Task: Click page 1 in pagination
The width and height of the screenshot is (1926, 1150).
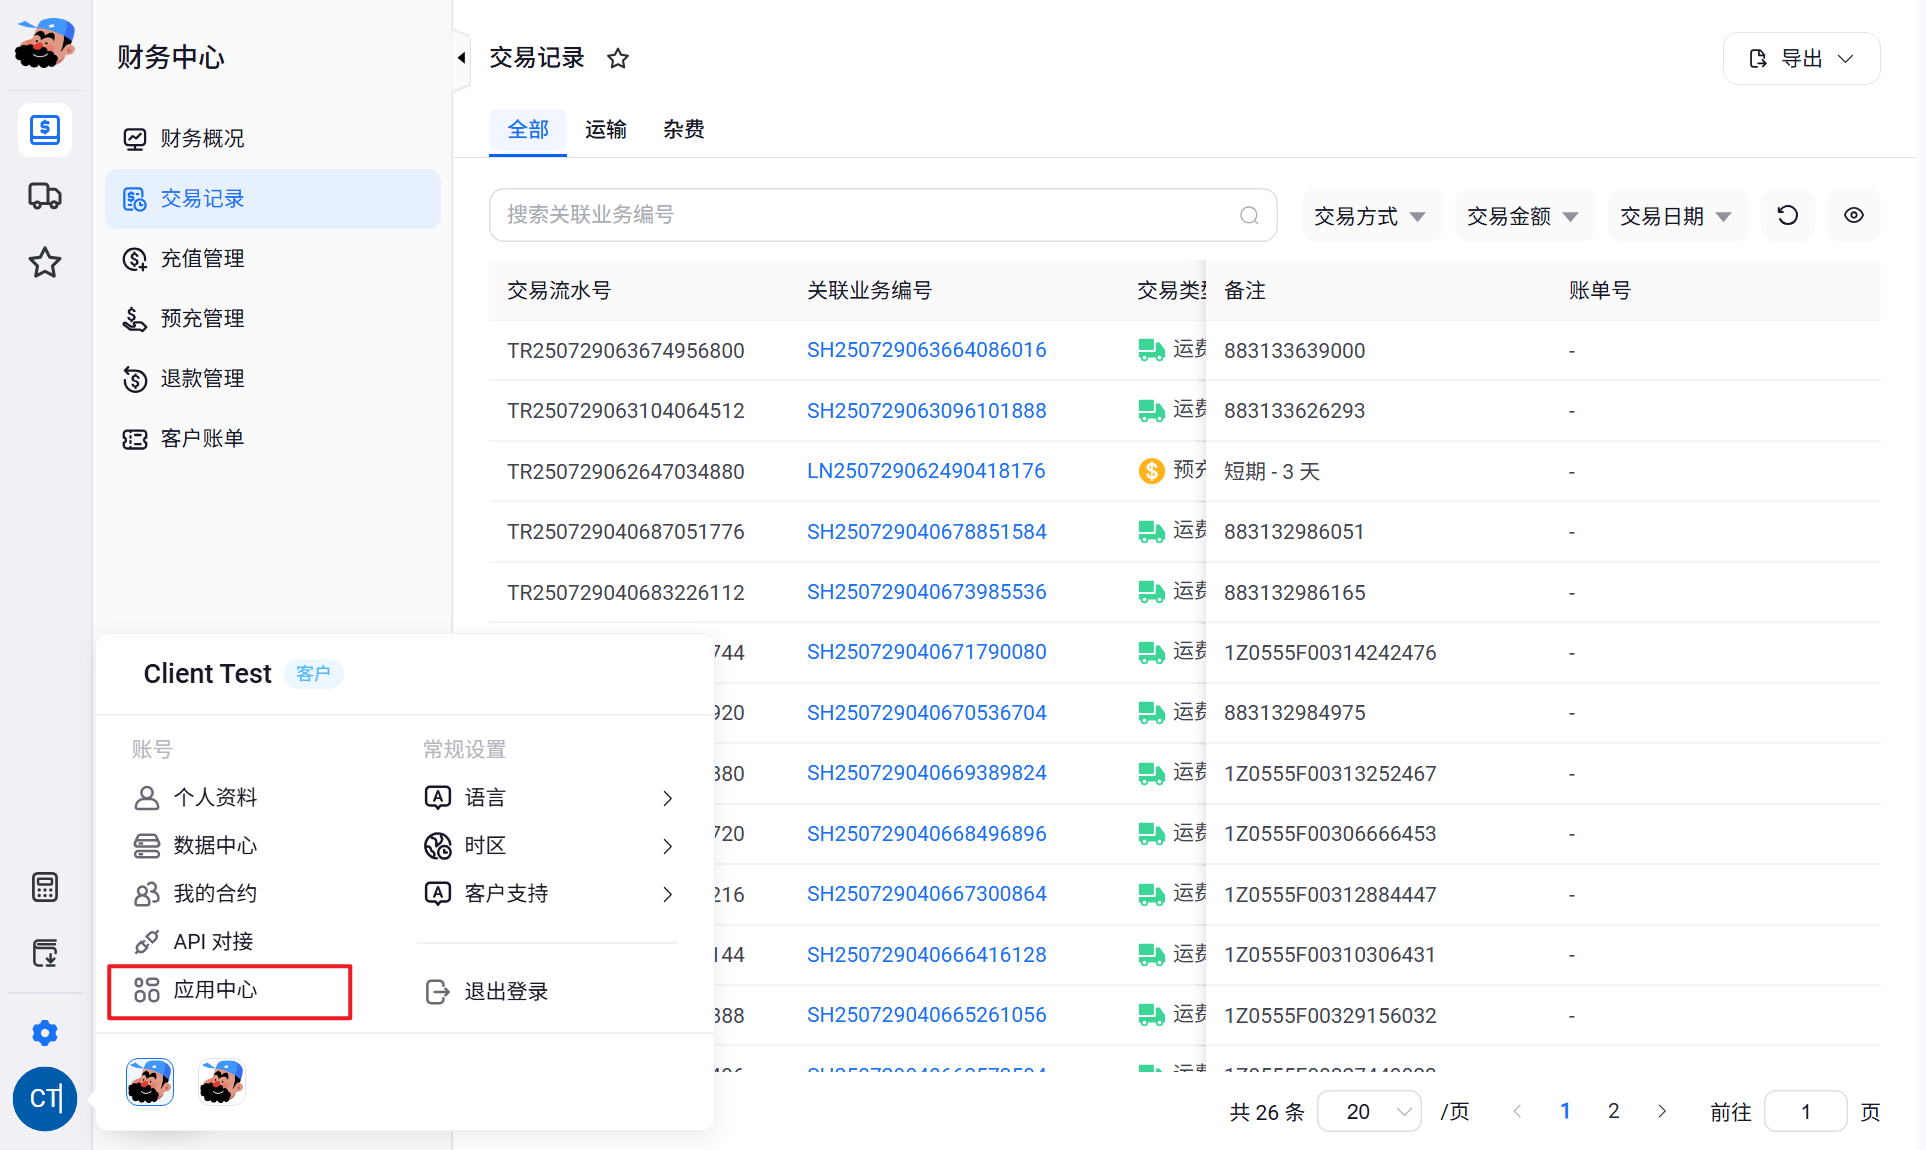Action: coord(1565,1111)
